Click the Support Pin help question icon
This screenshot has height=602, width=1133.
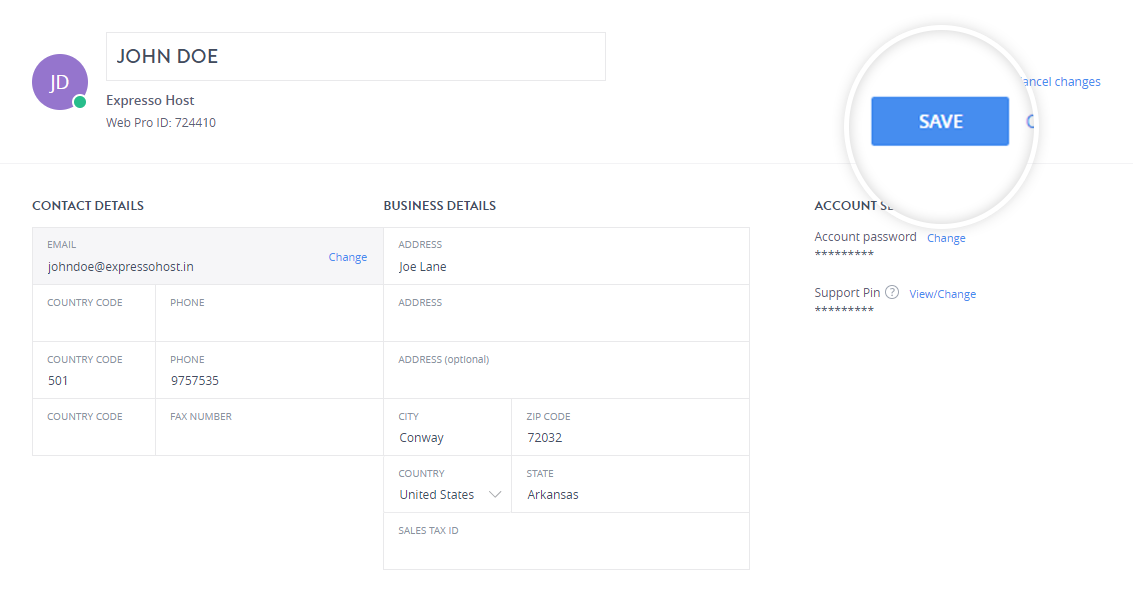click(x=892, y=292)
